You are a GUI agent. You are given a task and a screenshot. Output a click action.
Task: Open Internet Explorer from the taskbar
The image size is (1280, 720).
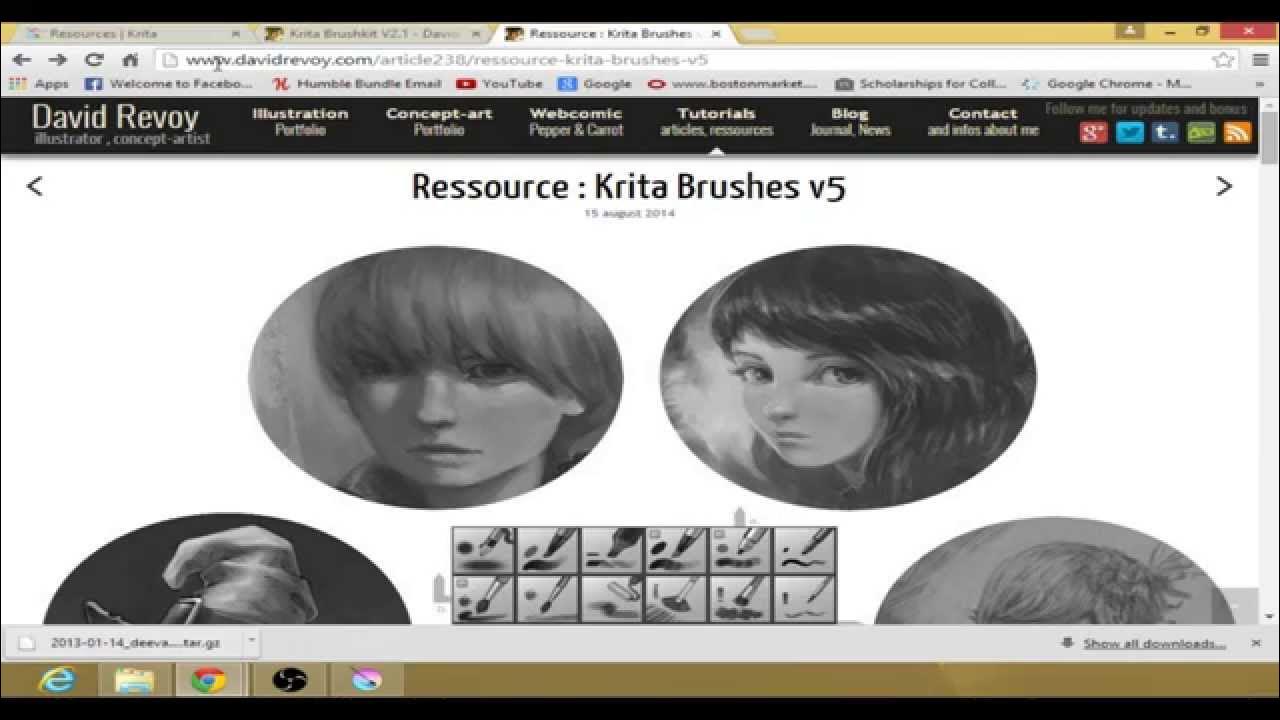(57, 680)
